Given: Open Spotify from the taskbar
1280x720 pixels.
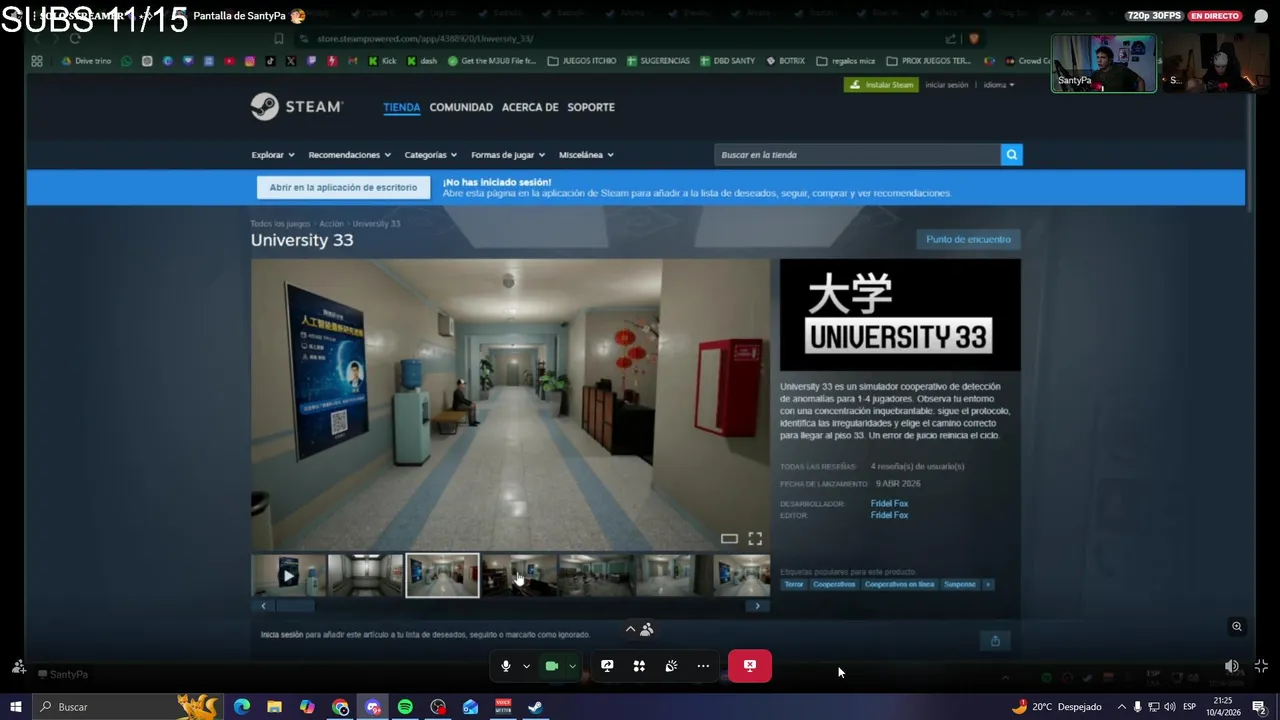Looking at the screenshot, I should 405,707.
